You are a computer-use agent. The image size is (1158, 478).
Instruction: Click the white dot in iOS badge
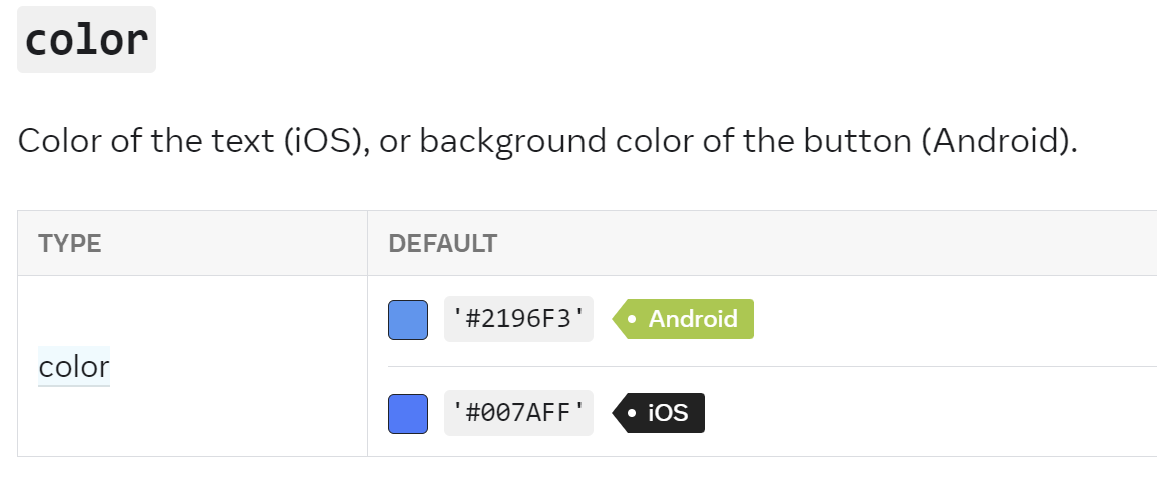(632, 414)
